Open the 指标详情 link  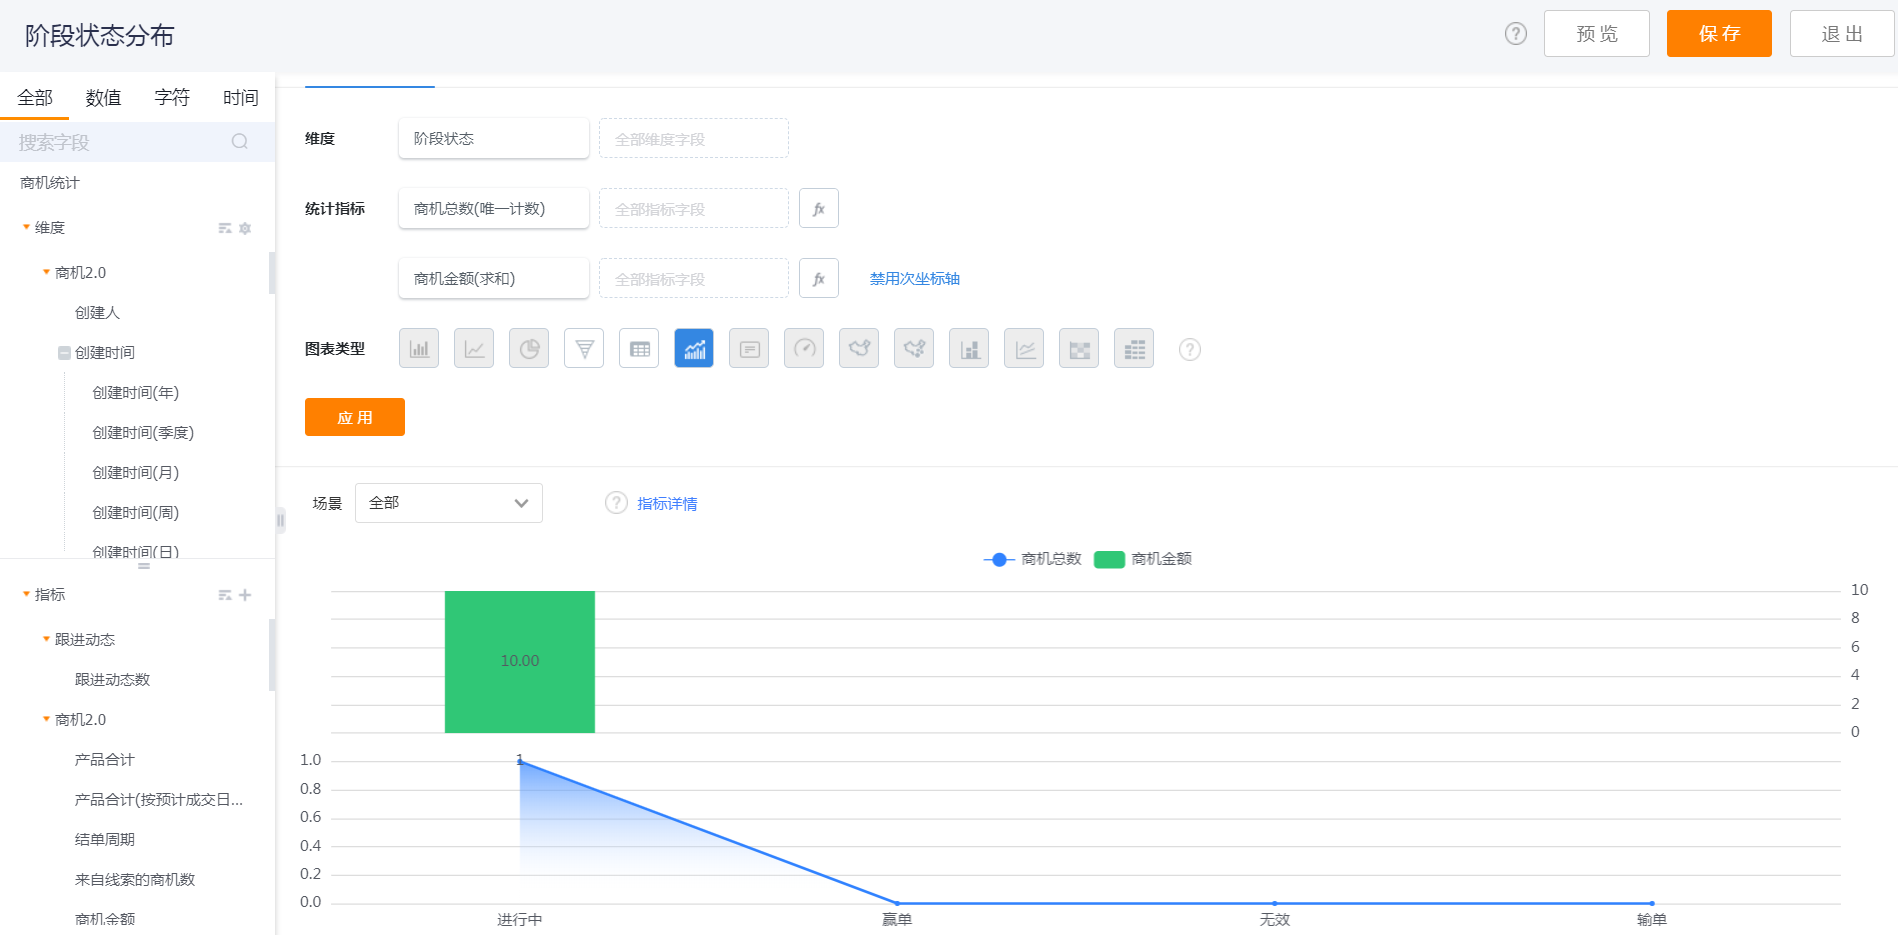click(668, 504)
